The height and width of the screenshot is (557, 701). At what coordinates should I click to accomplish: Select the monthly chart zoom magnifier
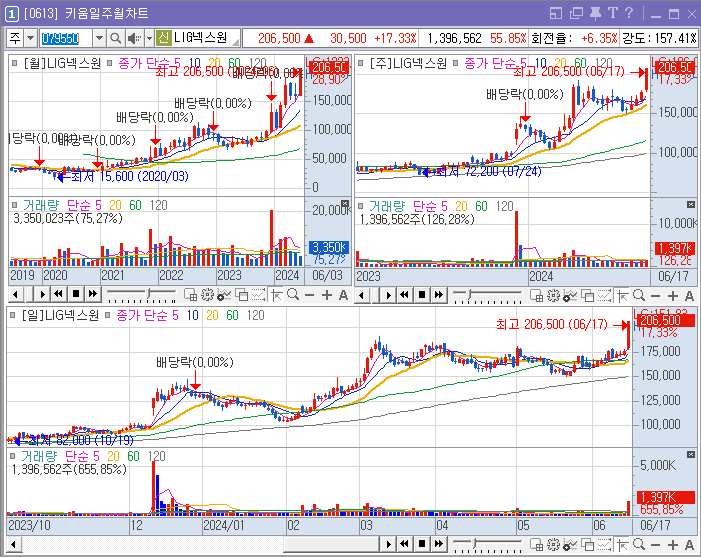tap(293, 295)
